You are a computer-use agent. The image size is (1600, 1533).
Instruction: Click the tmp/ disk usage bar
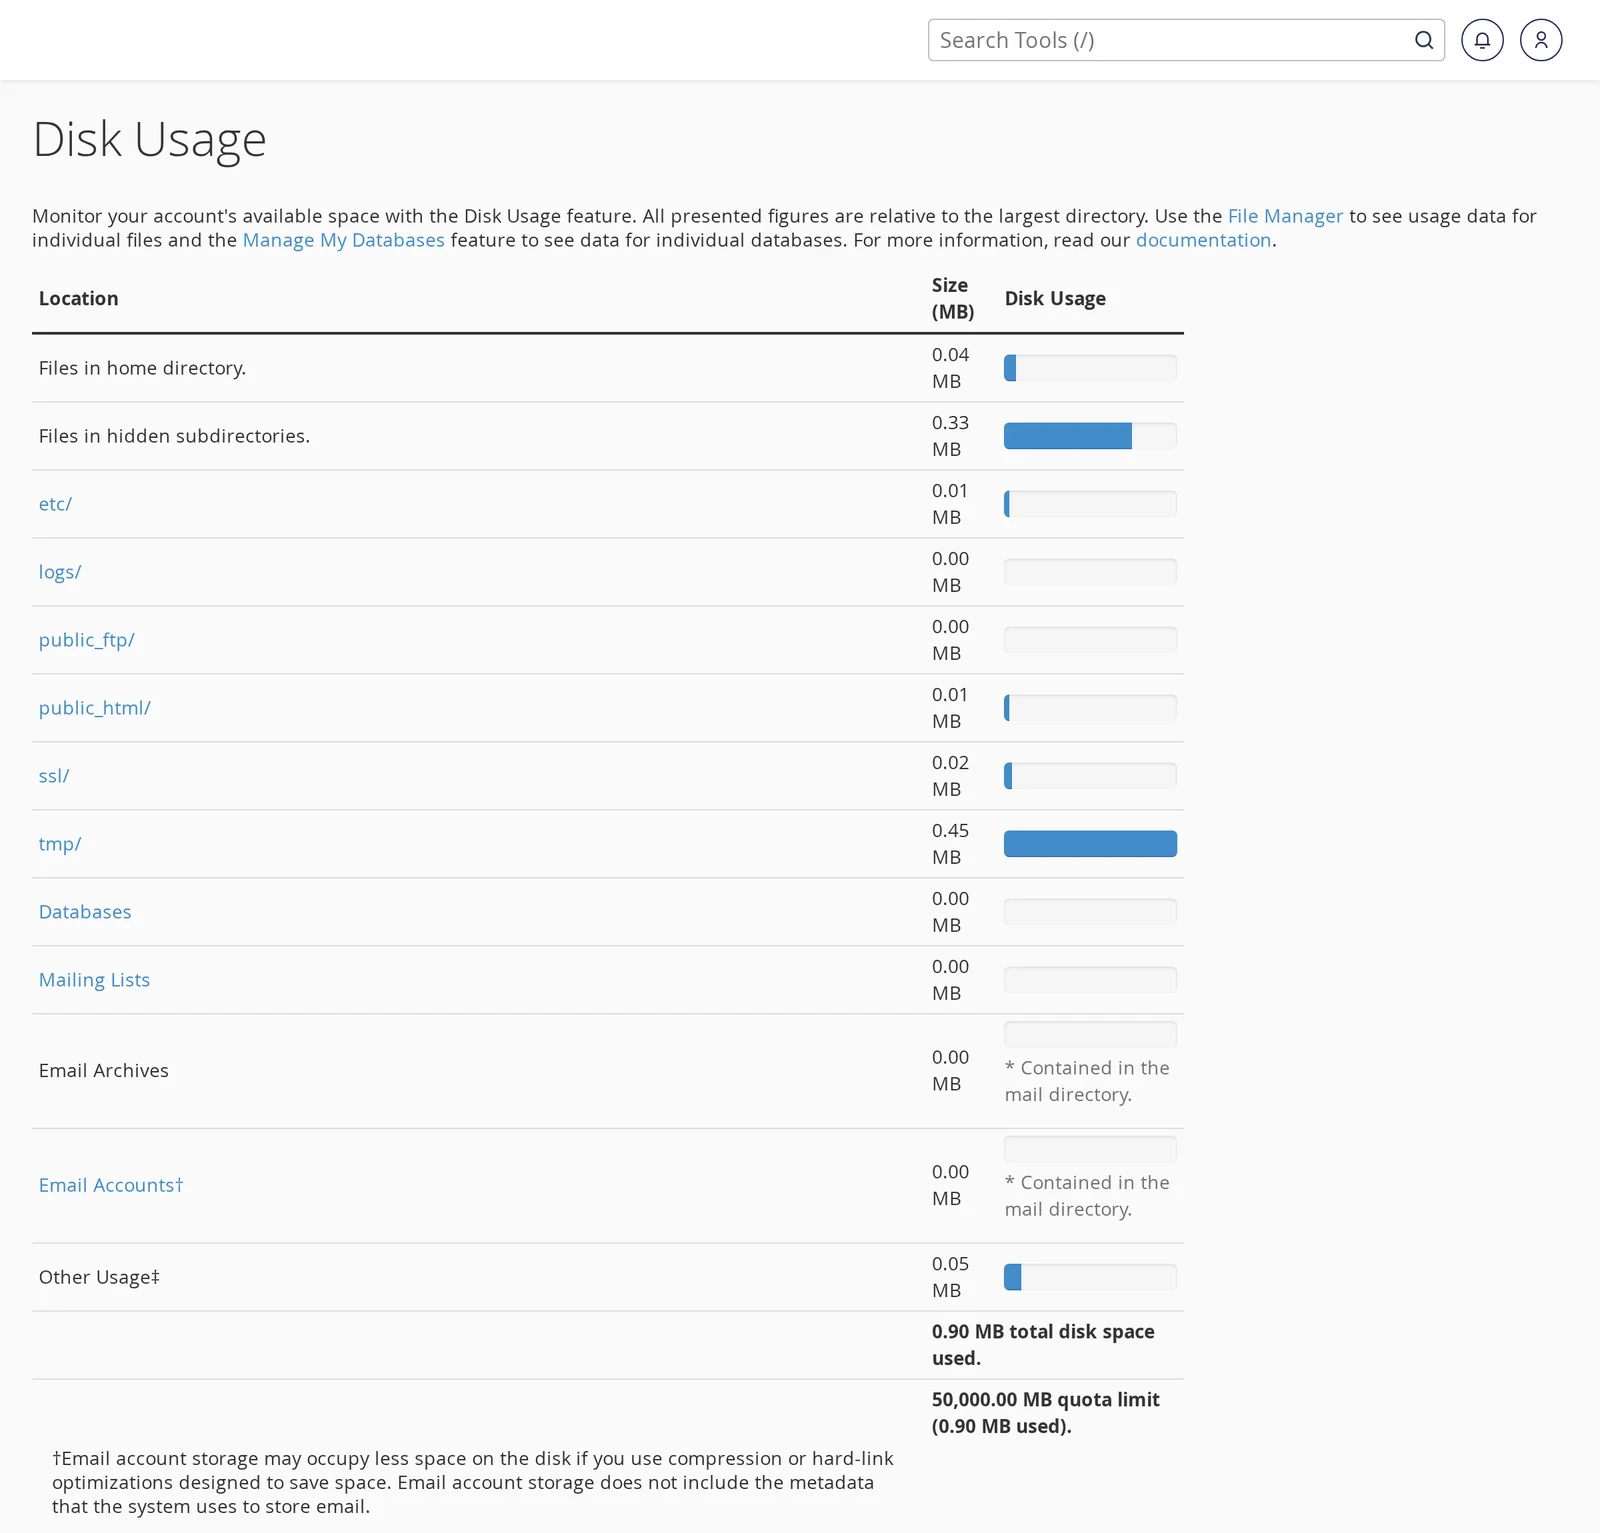click(1090, 844)
